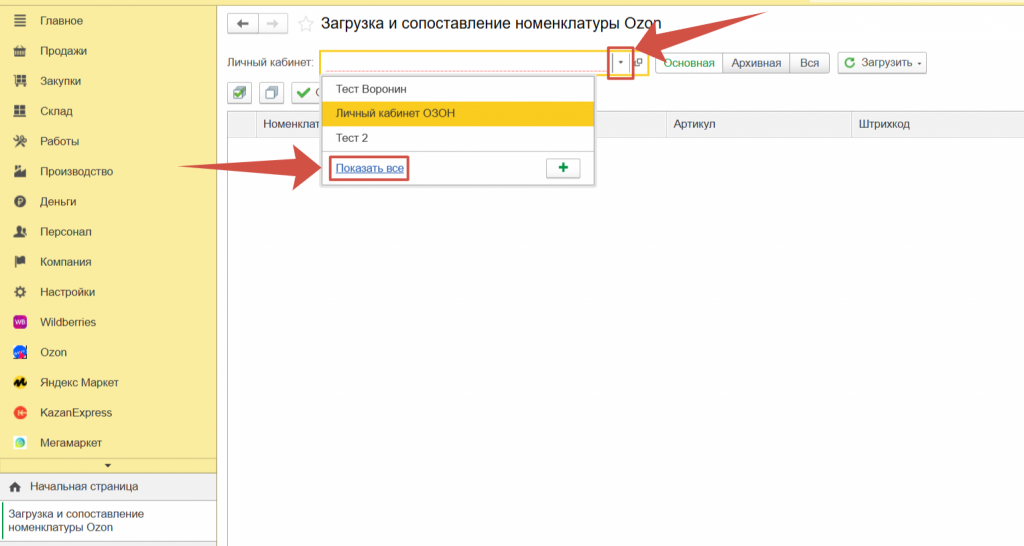The width and height of the screenshot is (1024, 546).
Task: Click the check all rows button
Action: tap(240, 93)
